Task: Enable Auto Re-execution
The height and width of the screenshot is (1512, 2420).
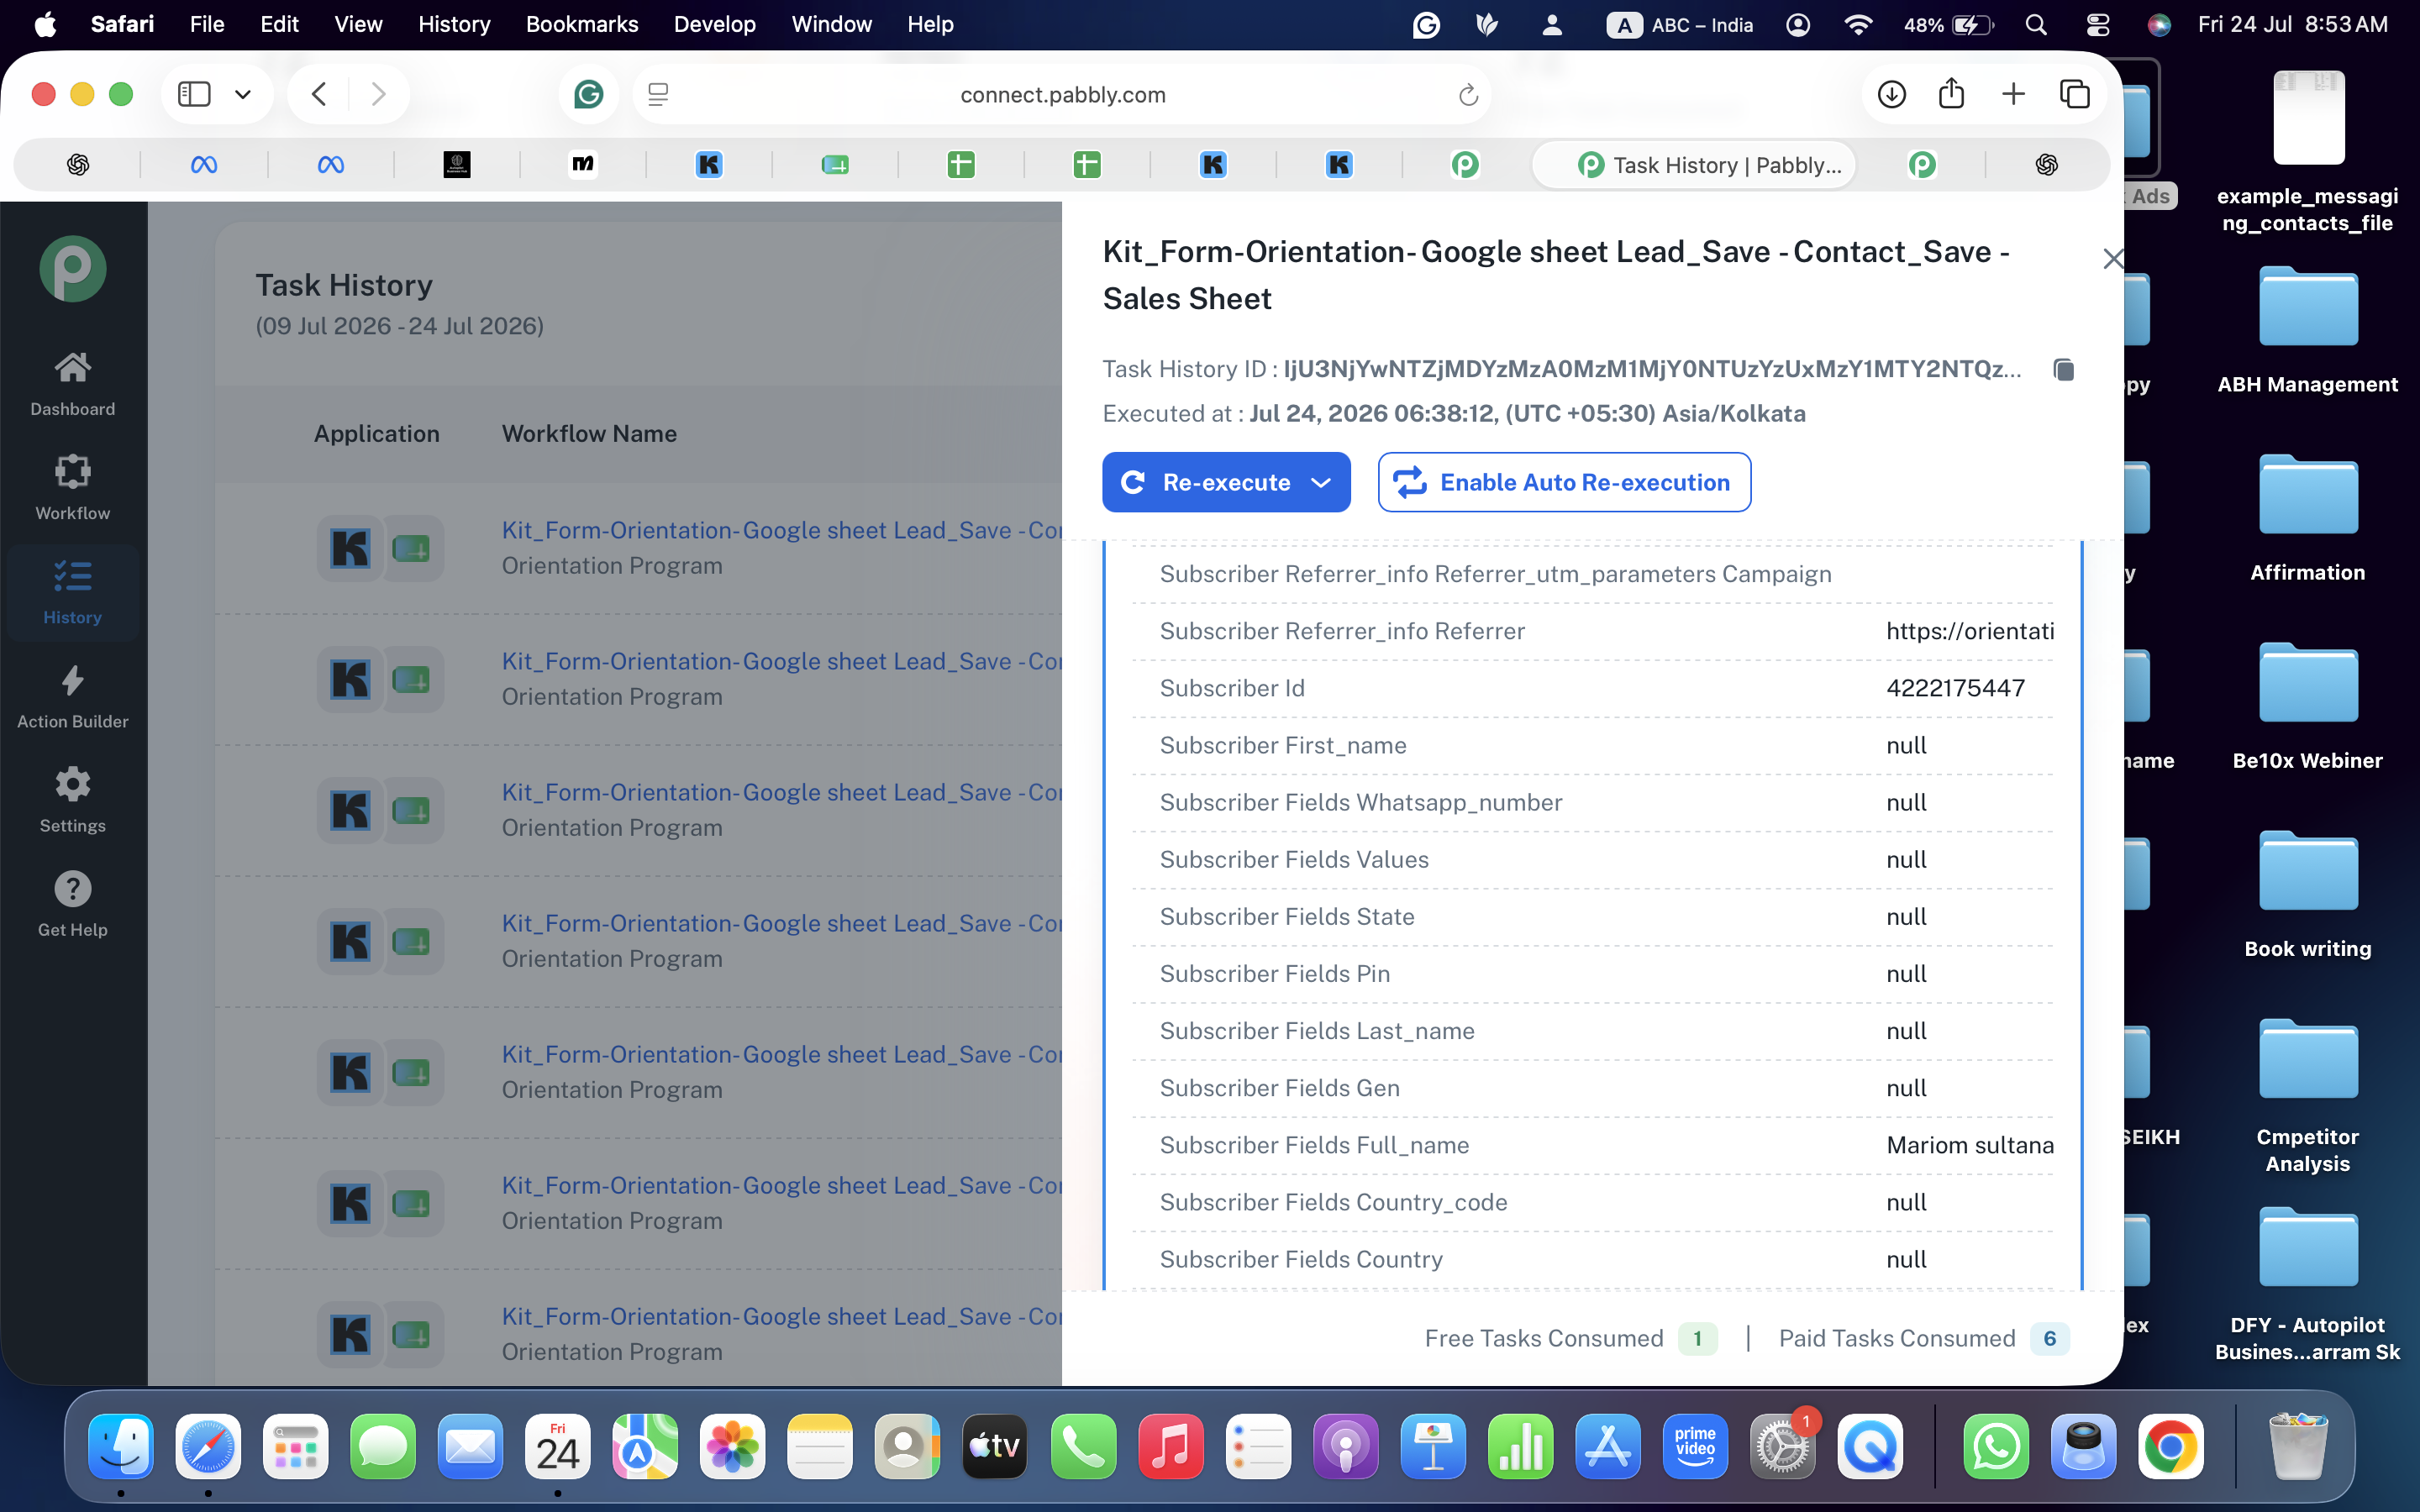Action: (1564, 482)
